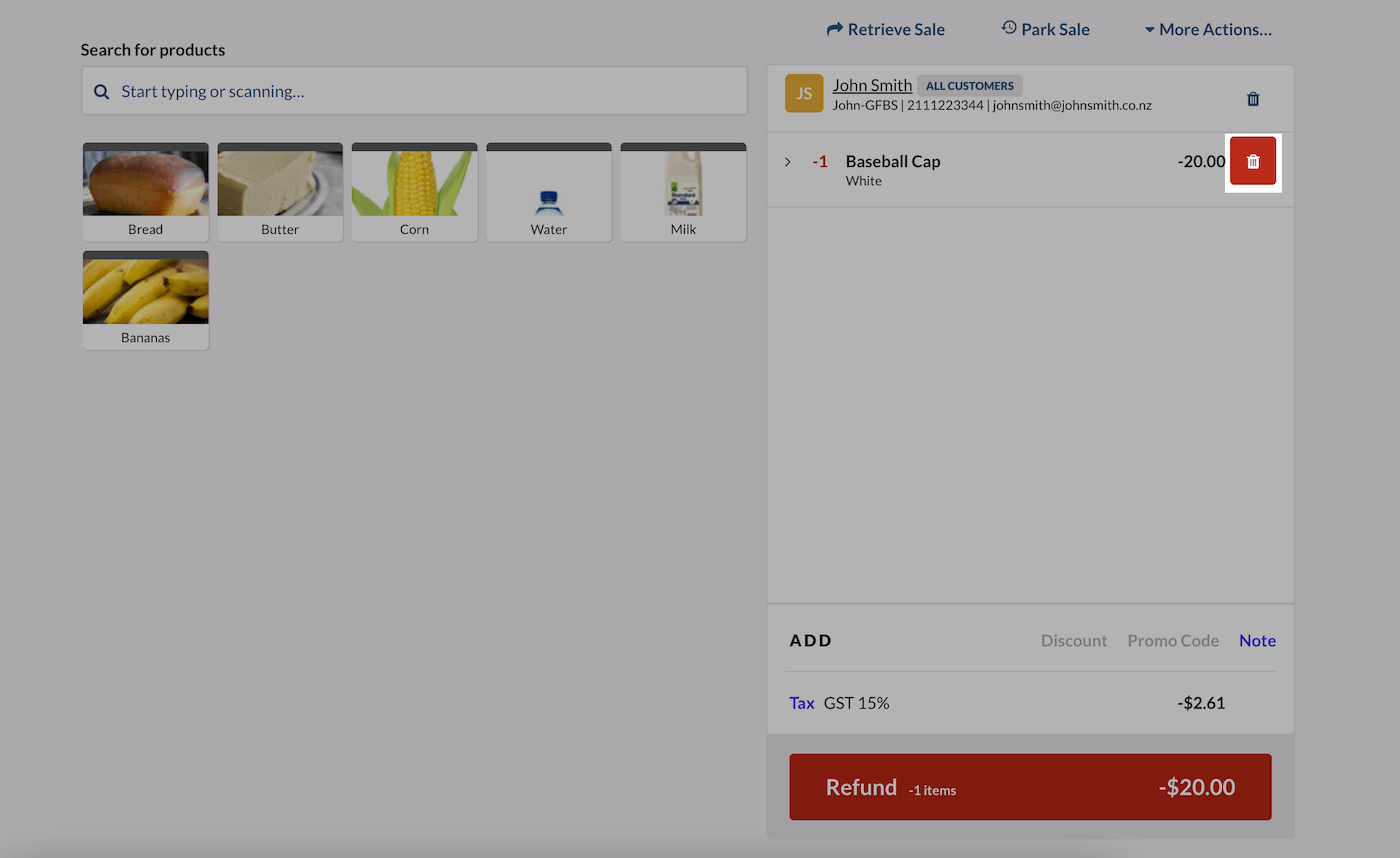
Task: Open the Tax settings link
Action: pyautogui.click(x=802, y=703)
